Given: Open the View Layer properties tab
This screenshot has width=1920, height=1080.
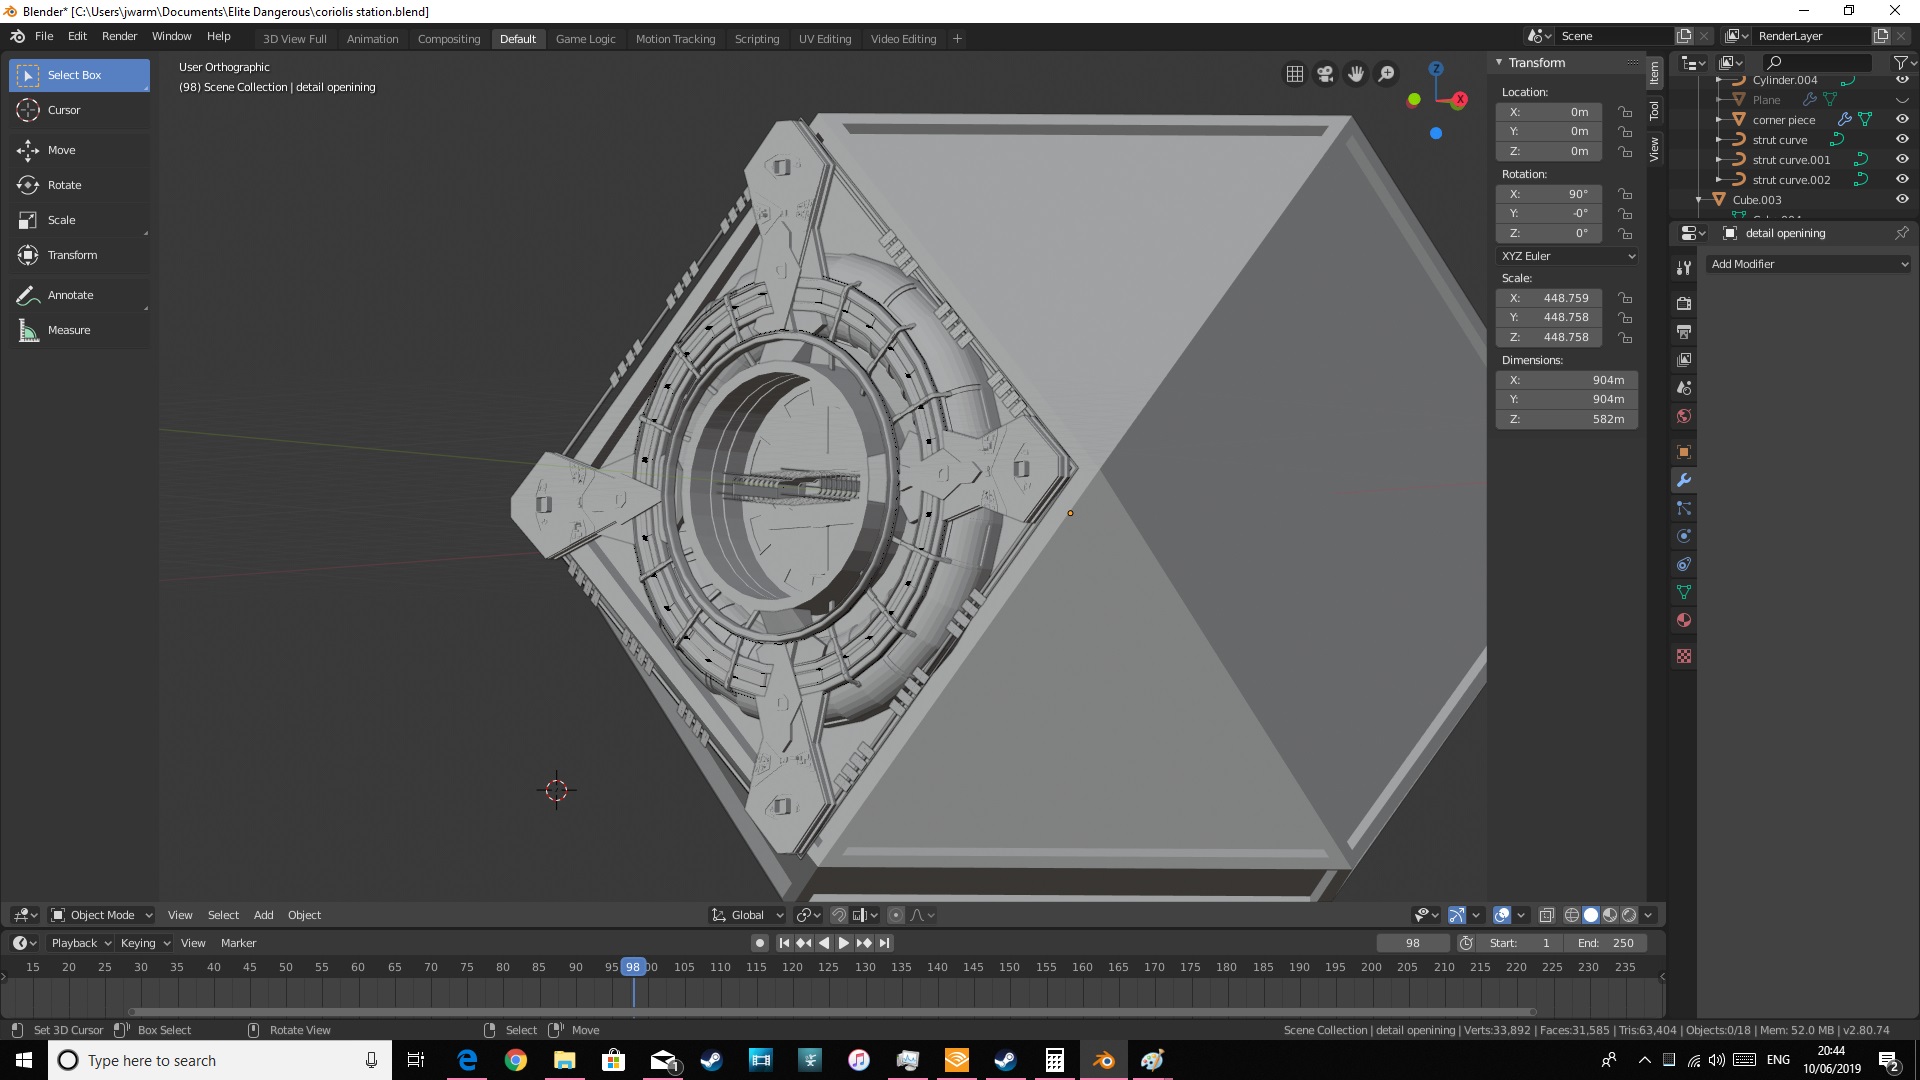Looking at the screenshot, I should tap(1684, 359).
